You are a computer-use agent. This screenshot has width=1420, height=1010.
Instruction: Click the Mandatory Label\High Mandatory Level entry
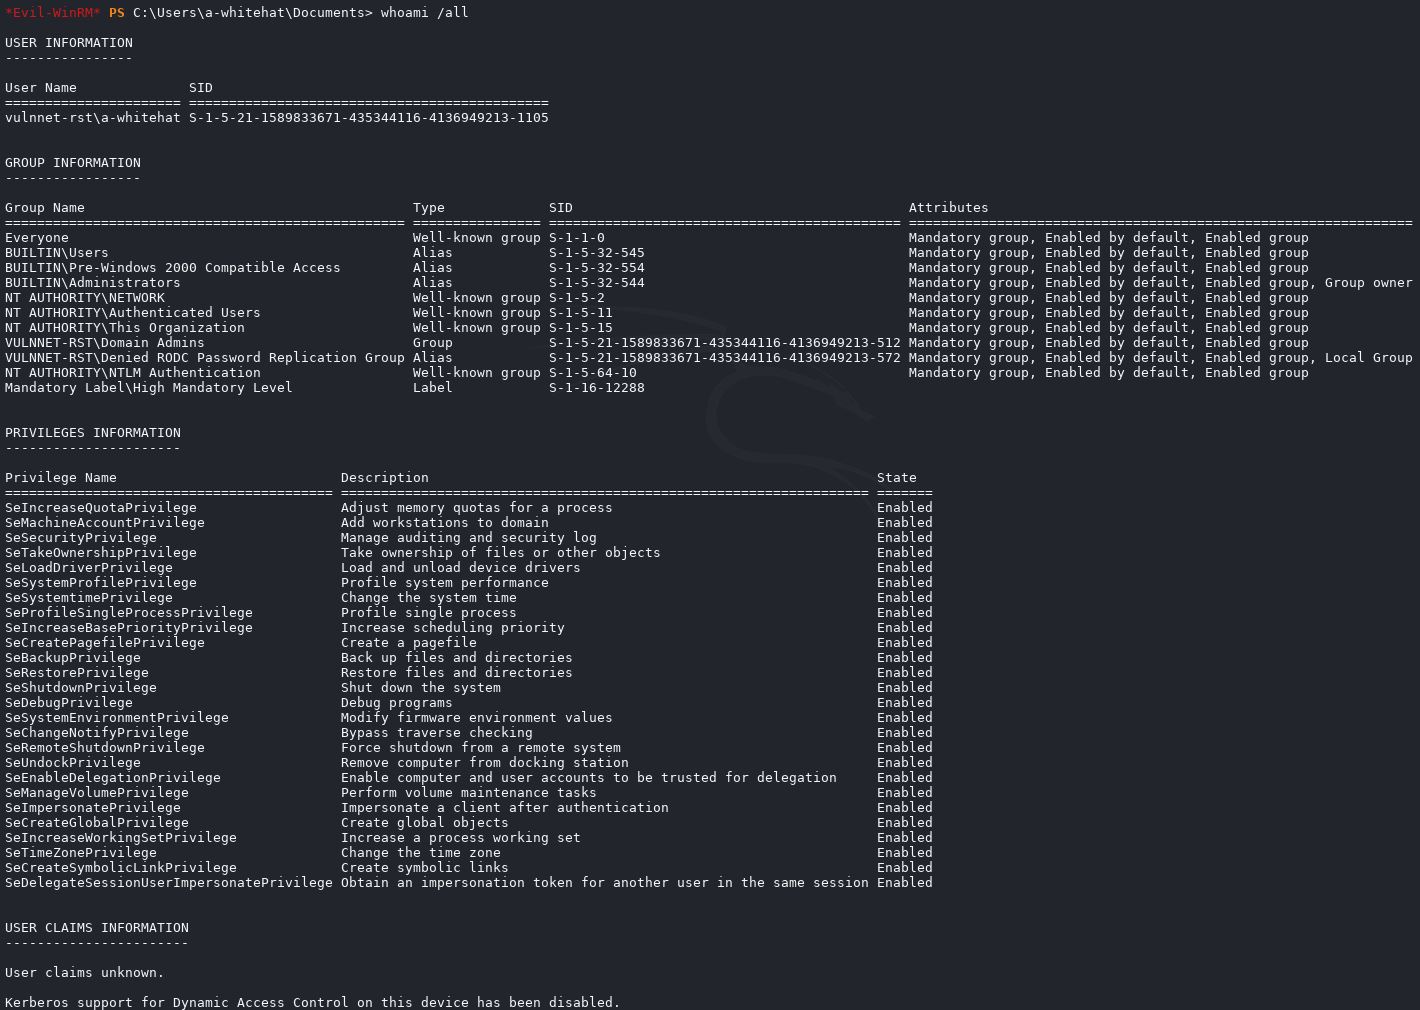pos(148,388)
